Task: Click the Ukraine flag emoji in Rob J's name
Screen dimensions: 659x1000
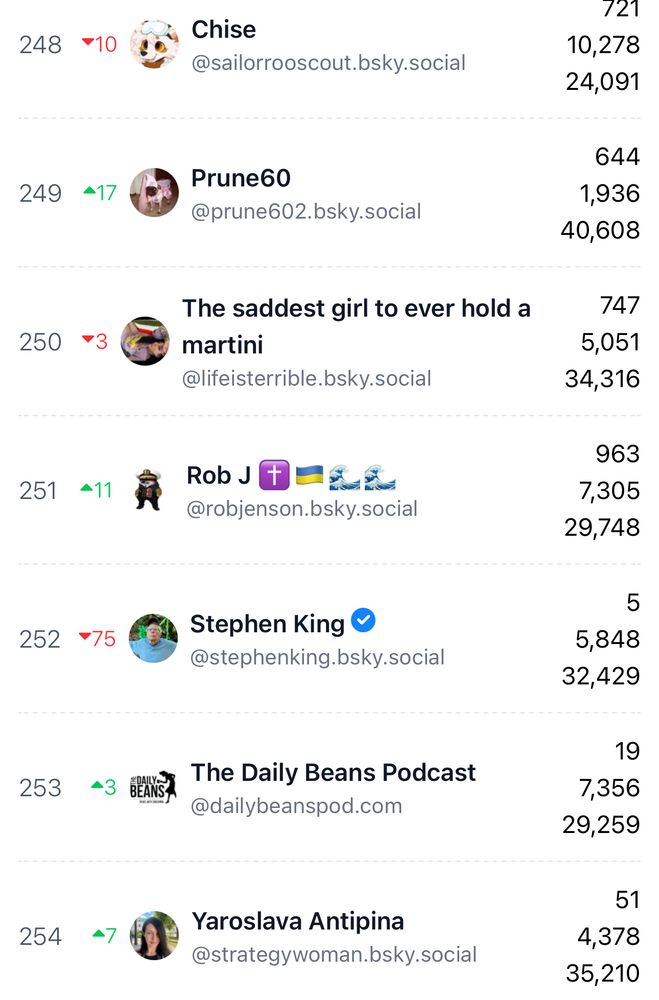Action: pyautogui.click(x=309, y=475)
